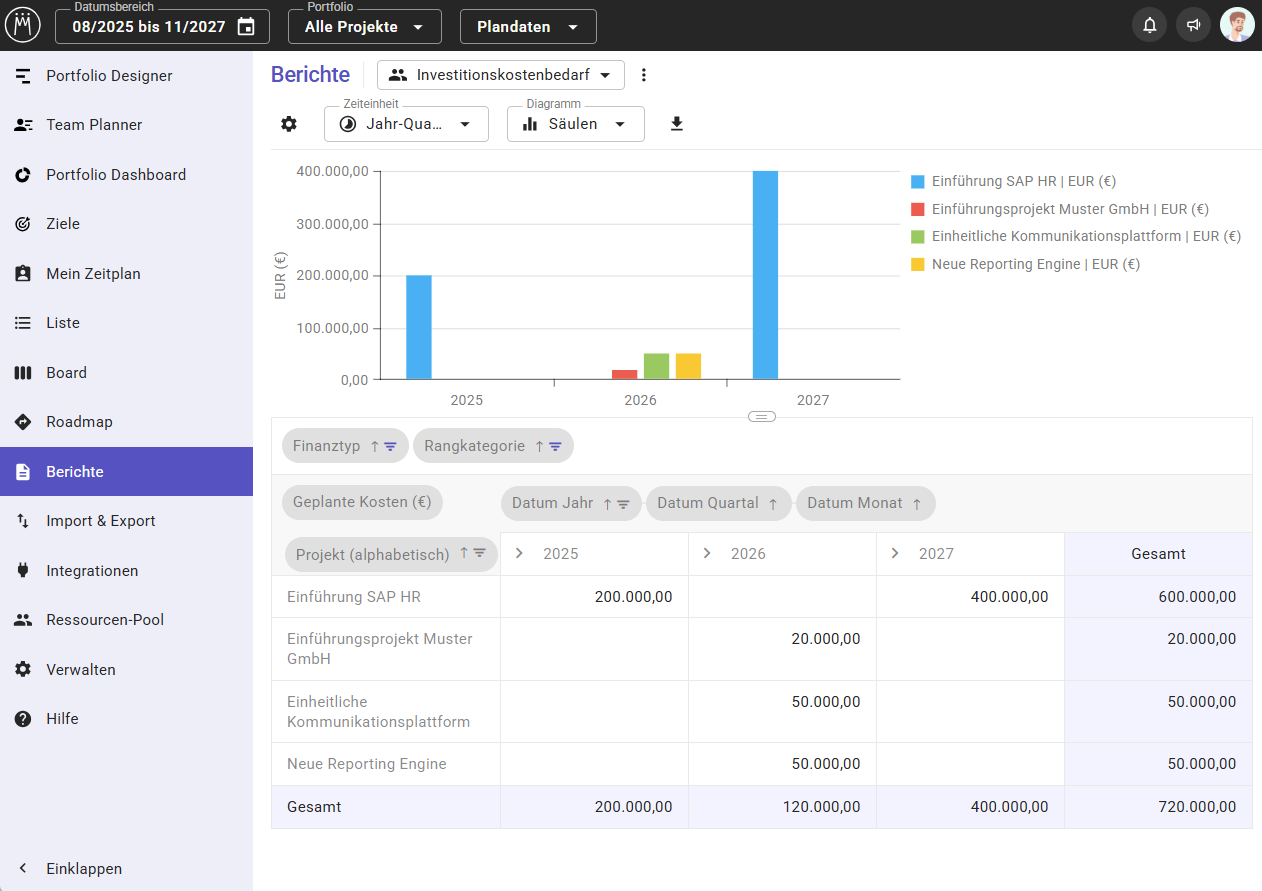Click the notification bell icon
The image size is (1262, 891).
[1149, 26]
